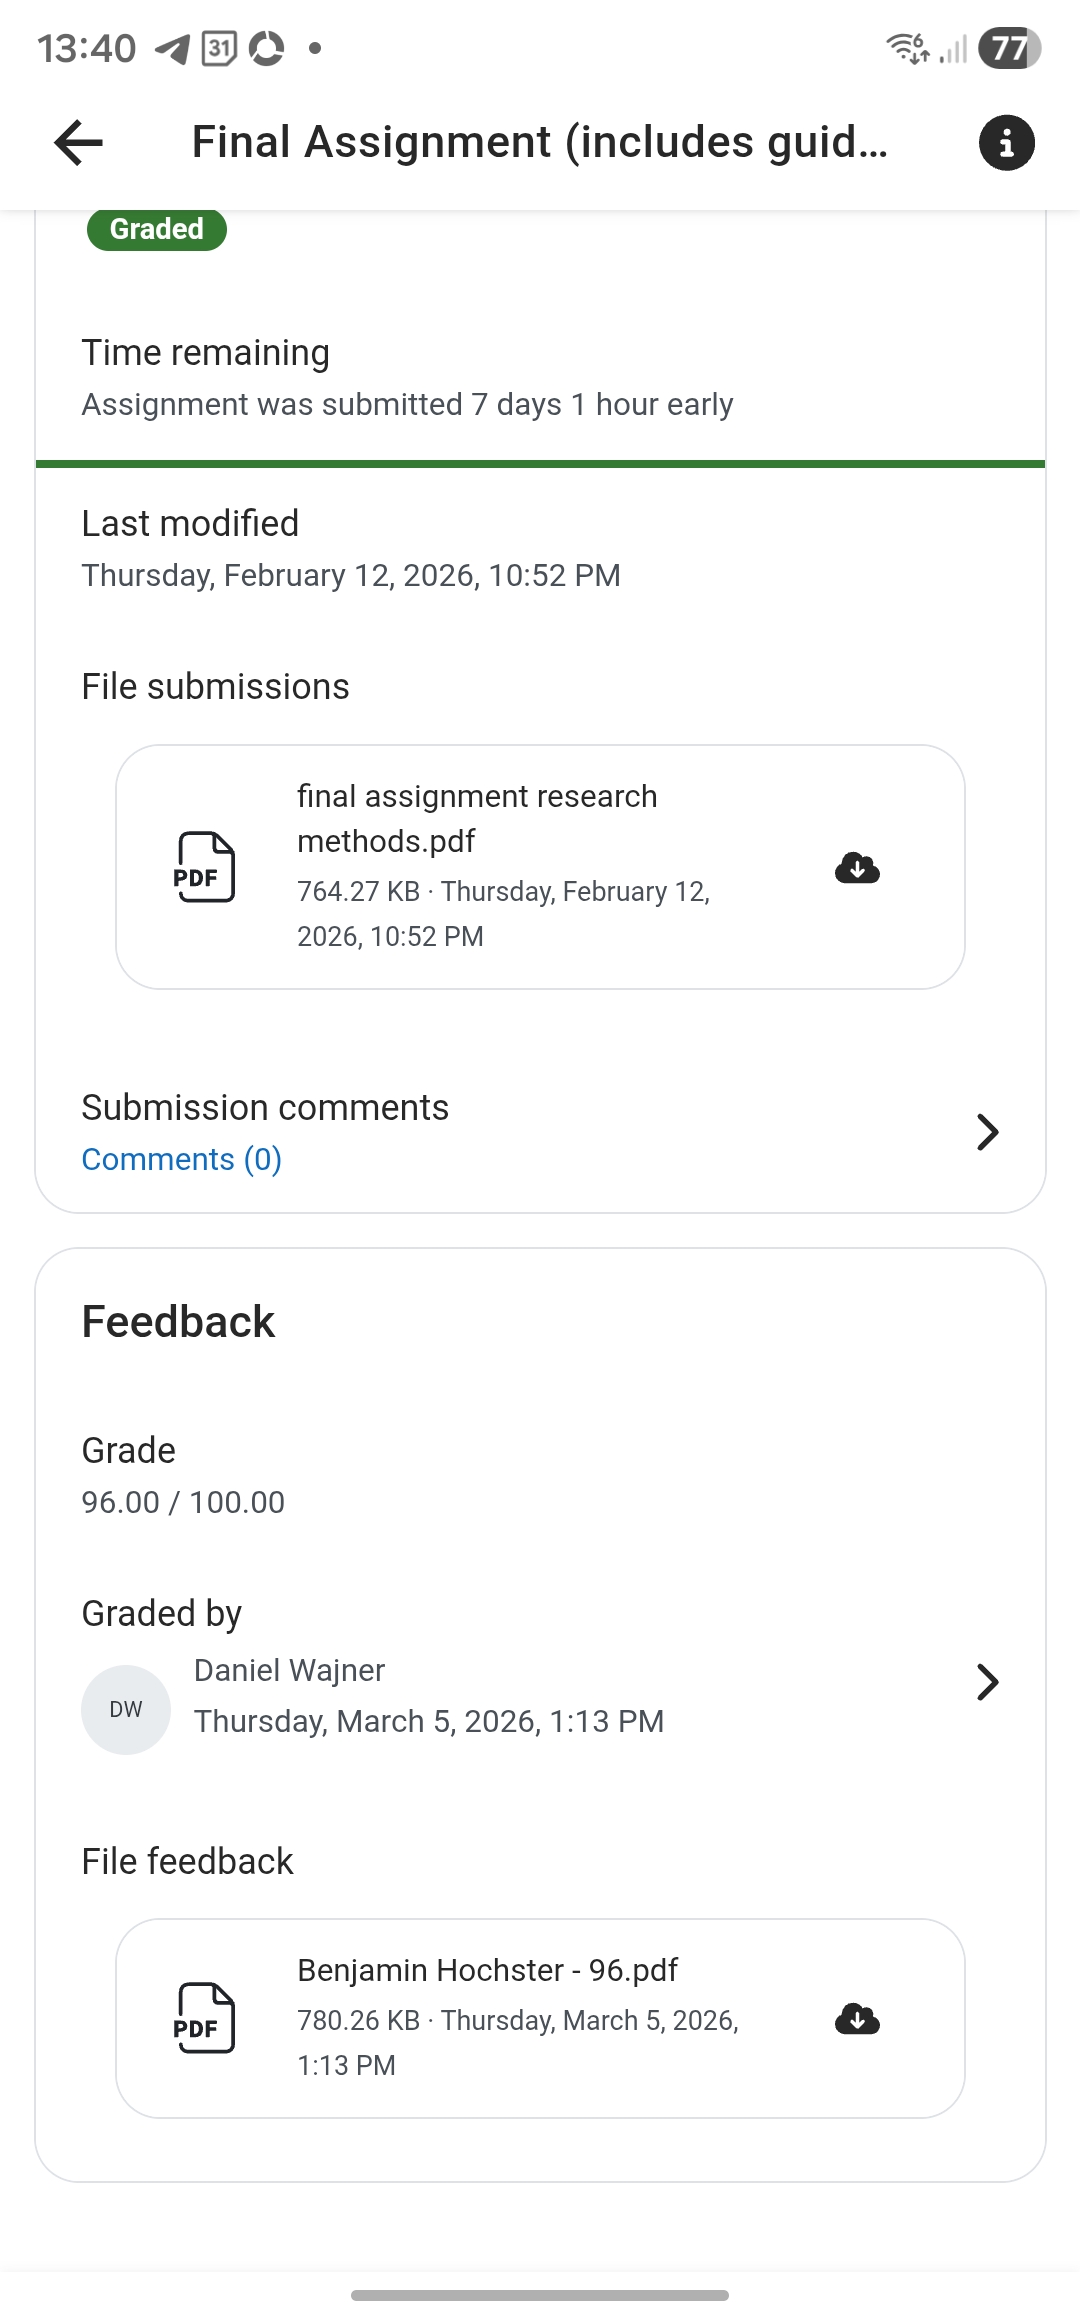
Task: Tap the Wi-Fi status icon
Action: coord(906,48)
